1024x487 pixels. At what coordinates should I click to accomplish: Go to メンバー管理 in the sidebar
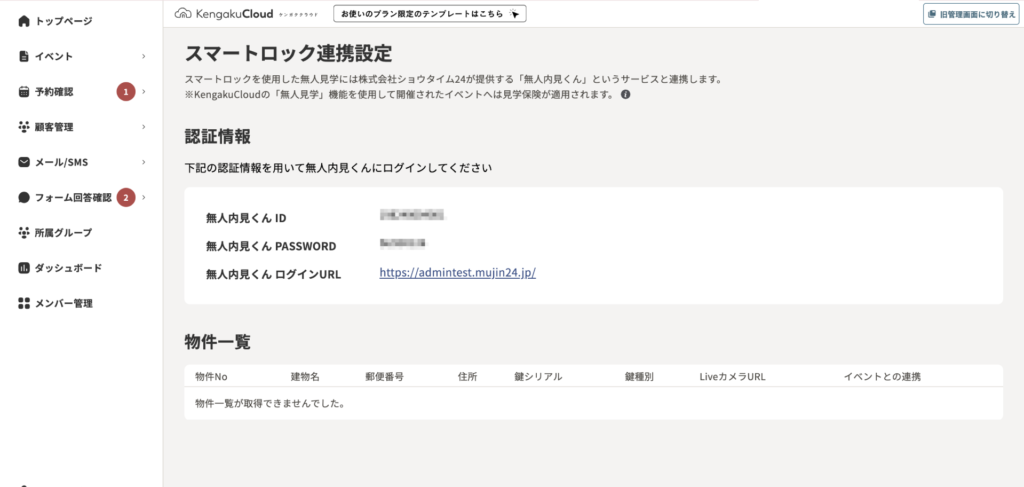(x=63, y=303)
